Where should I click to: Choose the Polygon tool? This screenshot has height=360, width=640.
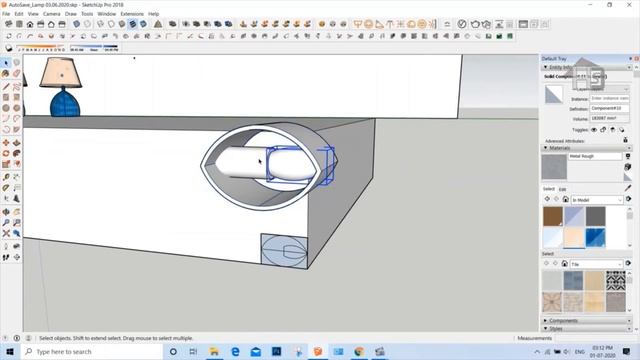click(x=16, y=108)
